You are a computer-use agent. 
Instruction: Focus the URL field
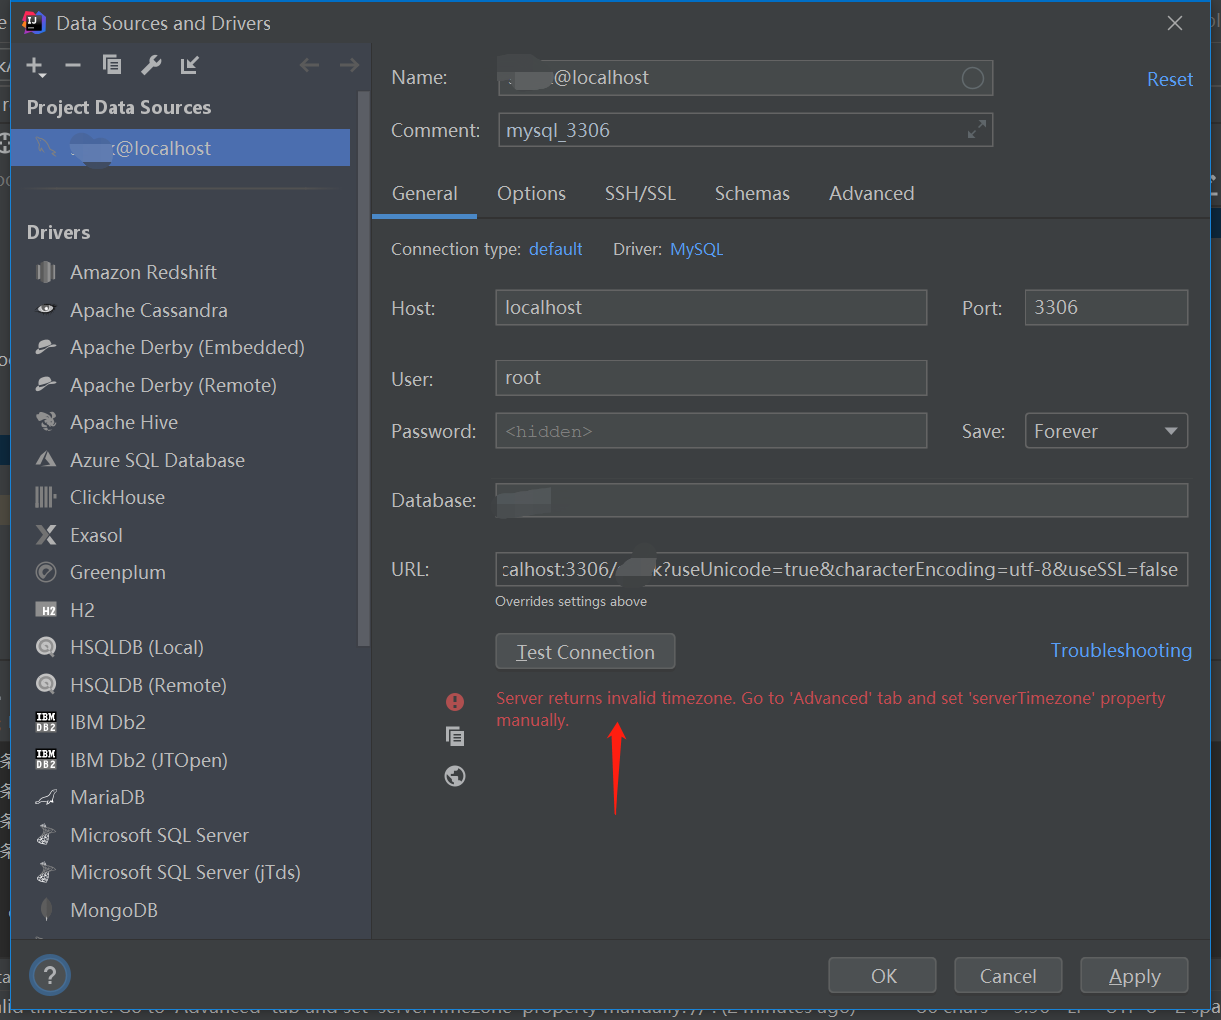(842, 569)
